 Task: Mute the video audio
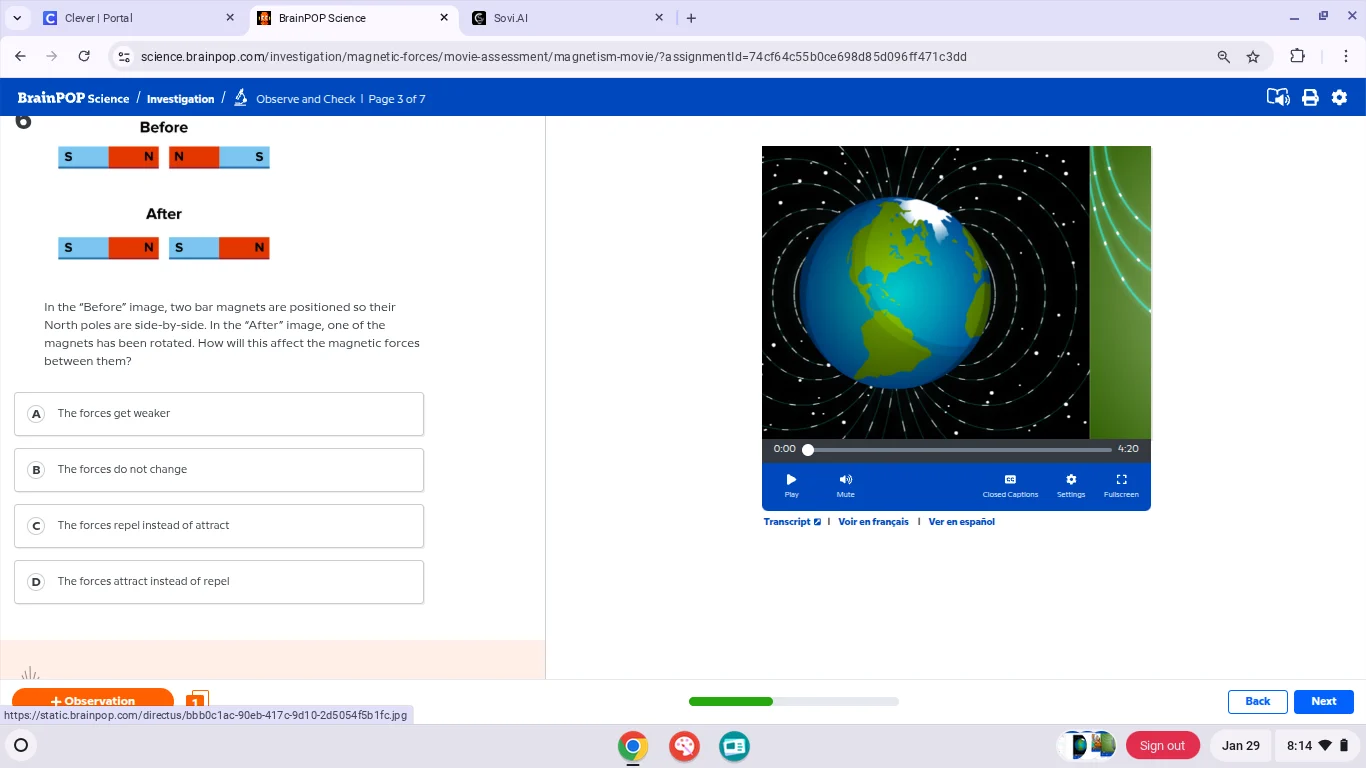point(845,485)
